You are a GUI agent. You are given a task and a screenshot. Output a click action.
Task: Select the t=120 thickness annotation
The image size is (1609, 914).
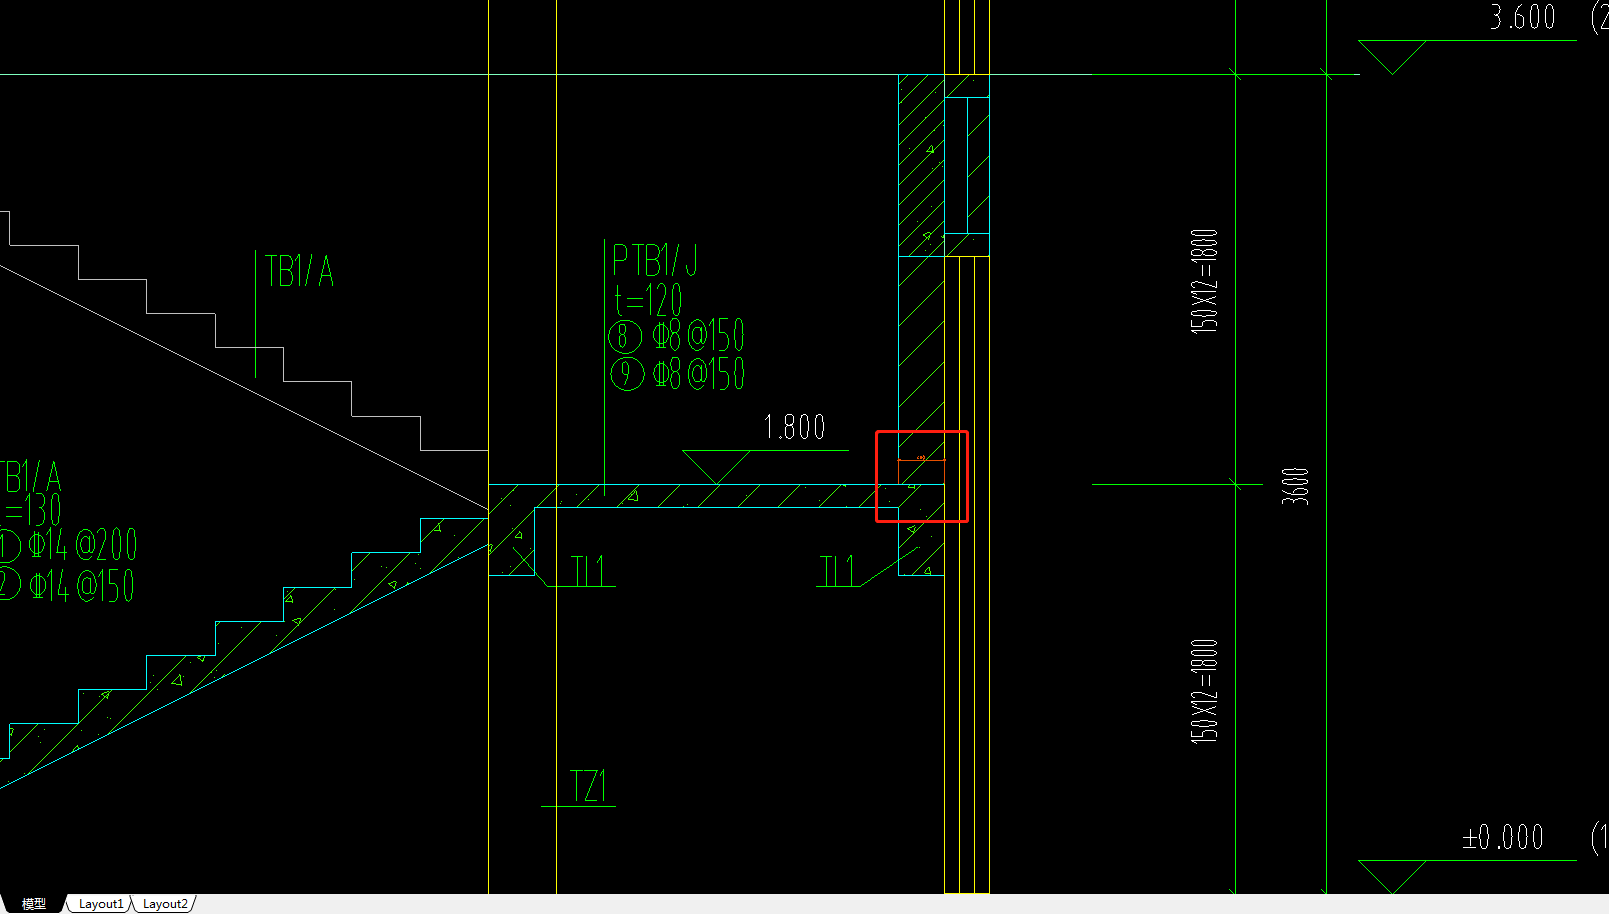(x=648, y=300)
